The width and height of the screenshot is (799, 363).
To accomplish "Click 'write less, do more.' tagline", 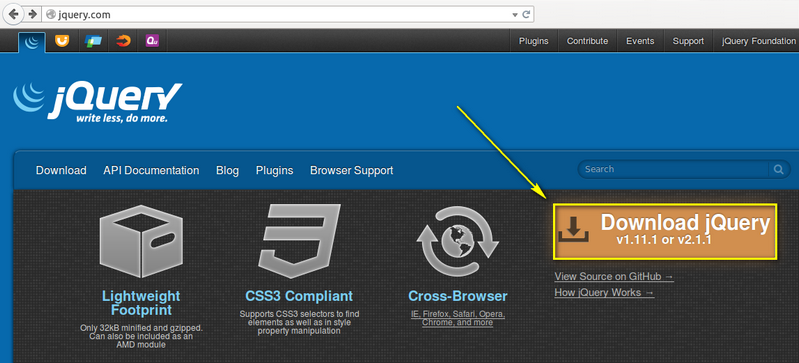I will (122, 119).
